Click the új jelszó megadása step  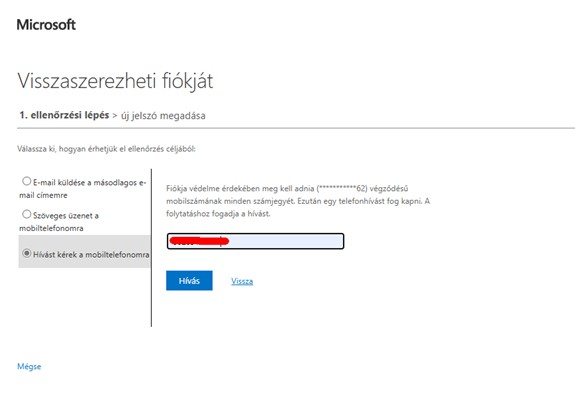pyautogui.click(x=163, y=116)
